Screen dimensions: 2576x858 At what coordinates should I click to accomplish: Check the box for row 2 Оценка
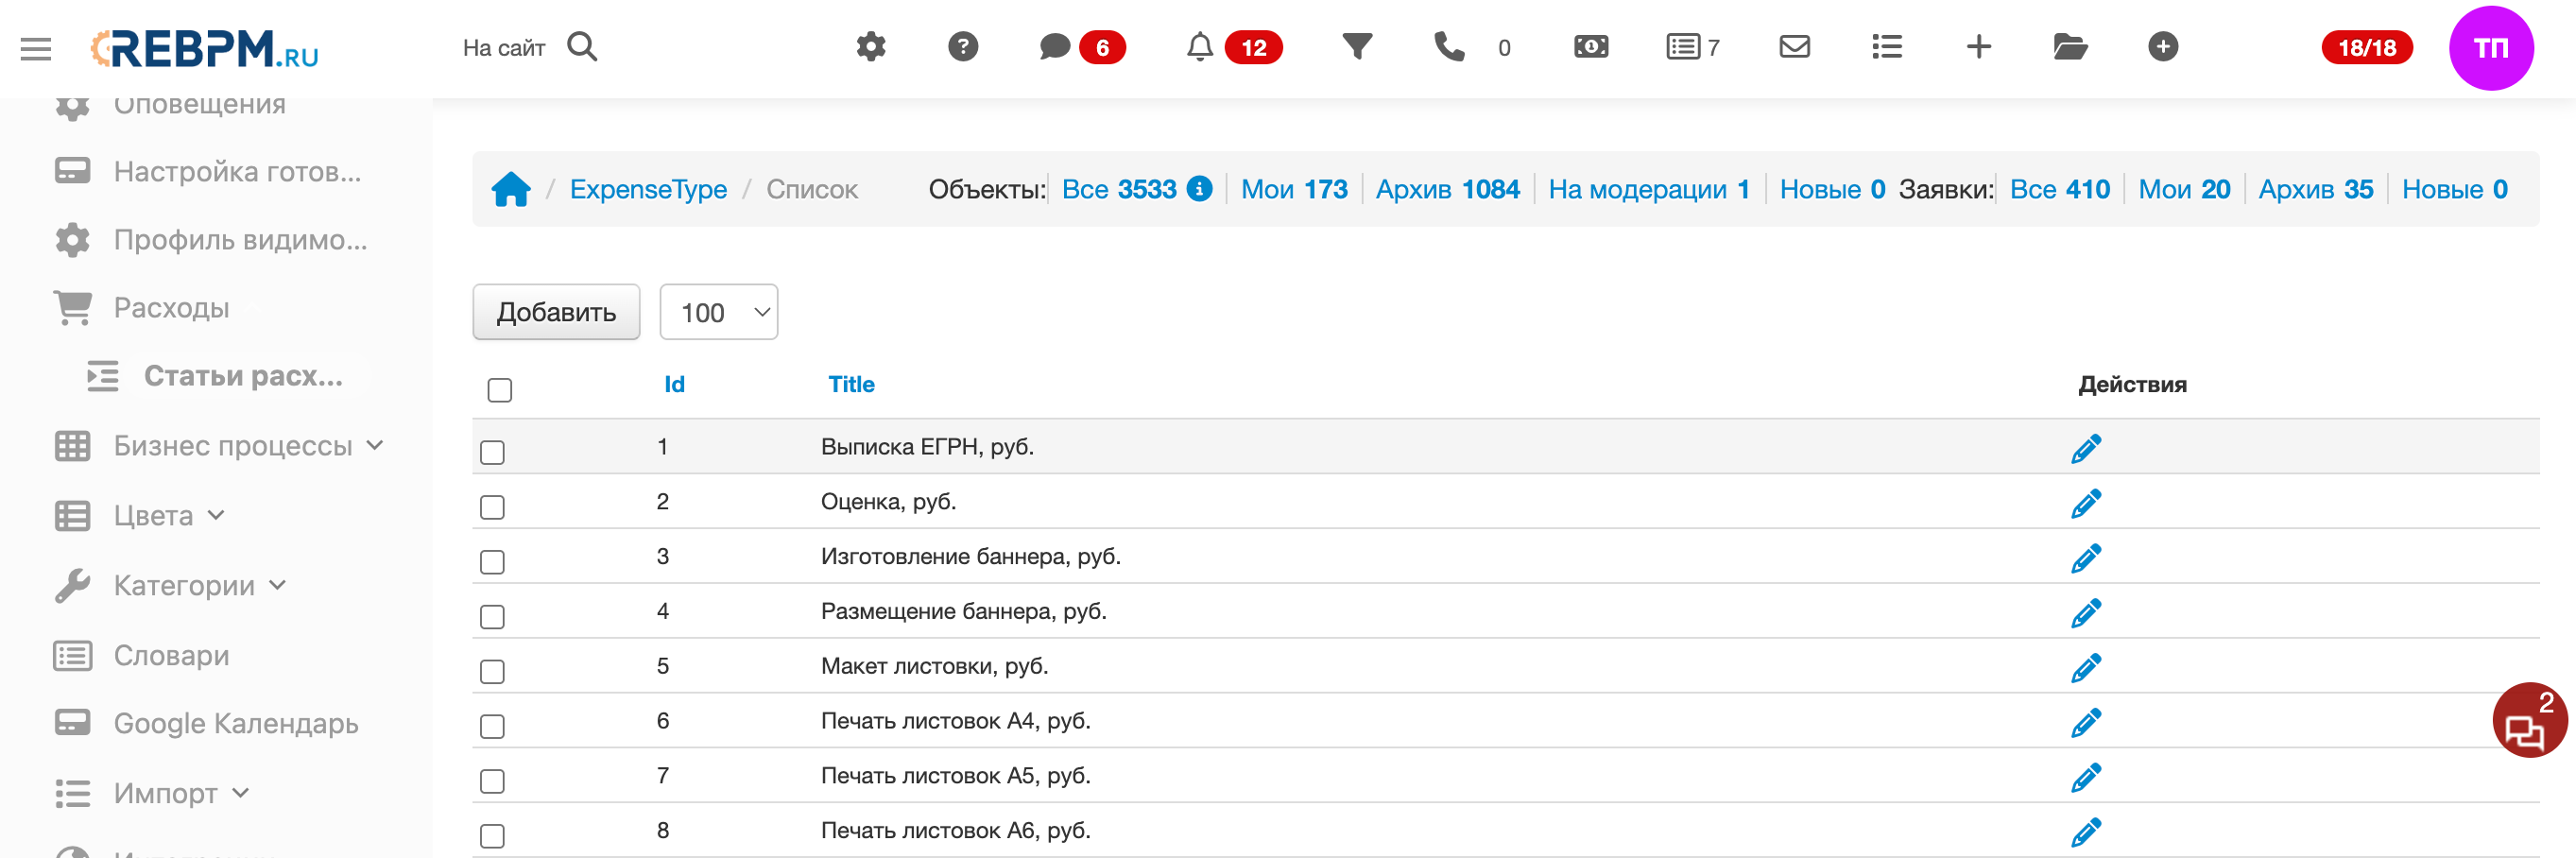pos(492,507)
